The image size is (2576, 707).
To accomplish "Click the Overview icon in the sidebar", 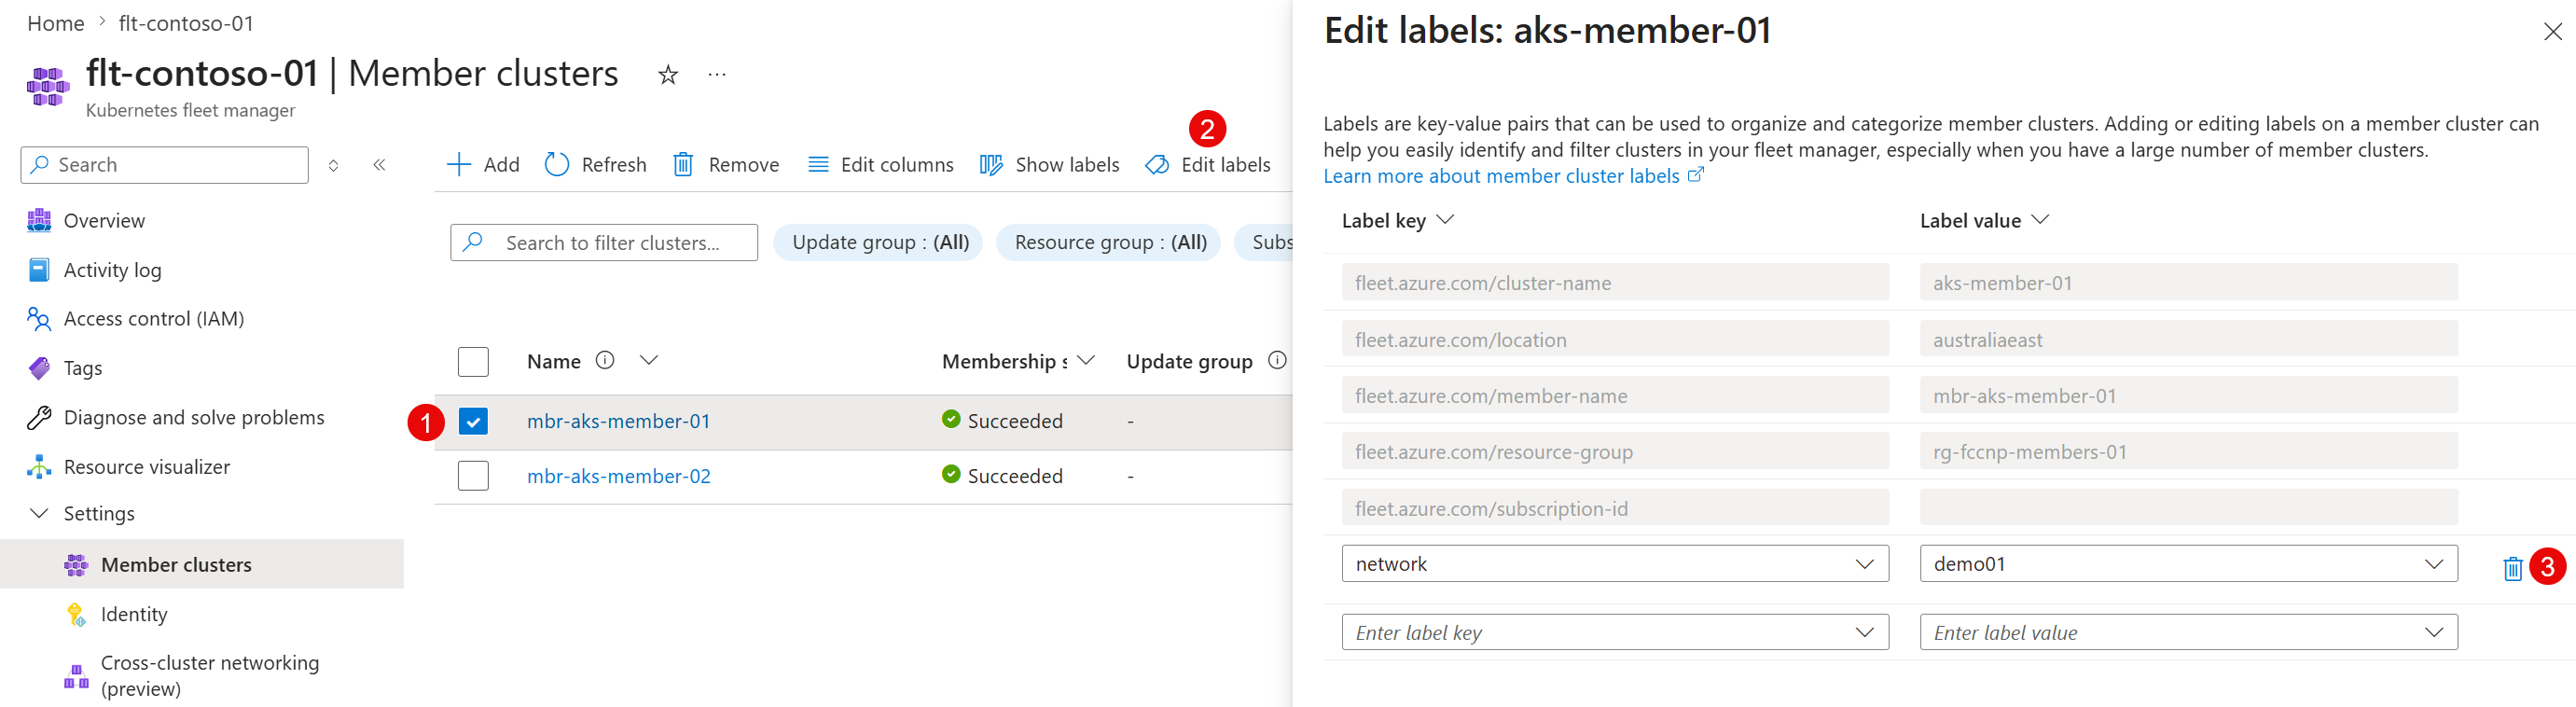I will pos(39,221).
